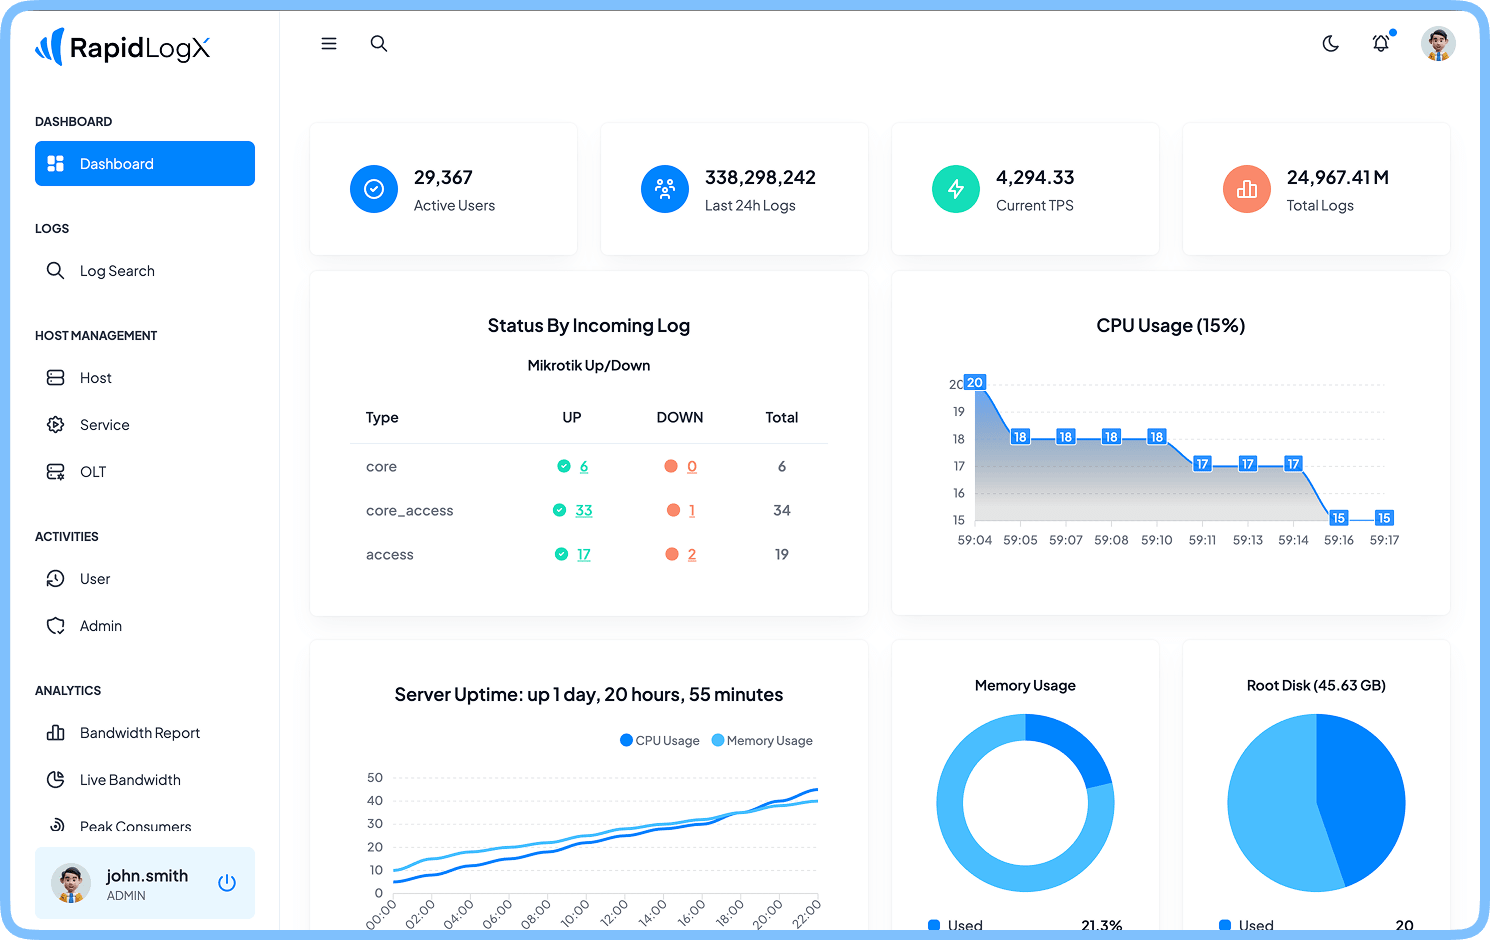Viewport: 1490px width, 940px height.
Task: Open search with the magnifier icon
Action: (x=379, y=44)
